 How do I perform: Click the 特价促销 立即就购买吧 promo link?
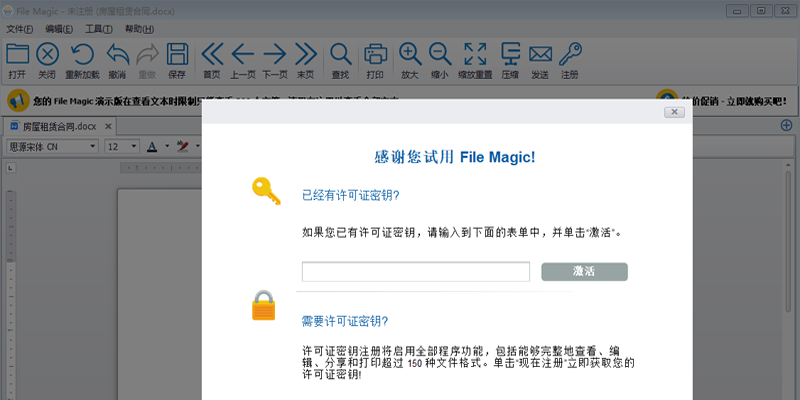coord(734,101)
